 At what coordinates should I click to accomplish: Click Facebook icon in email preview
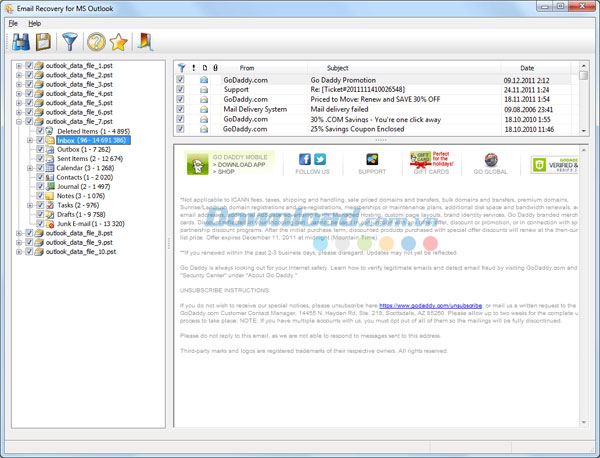305,159
